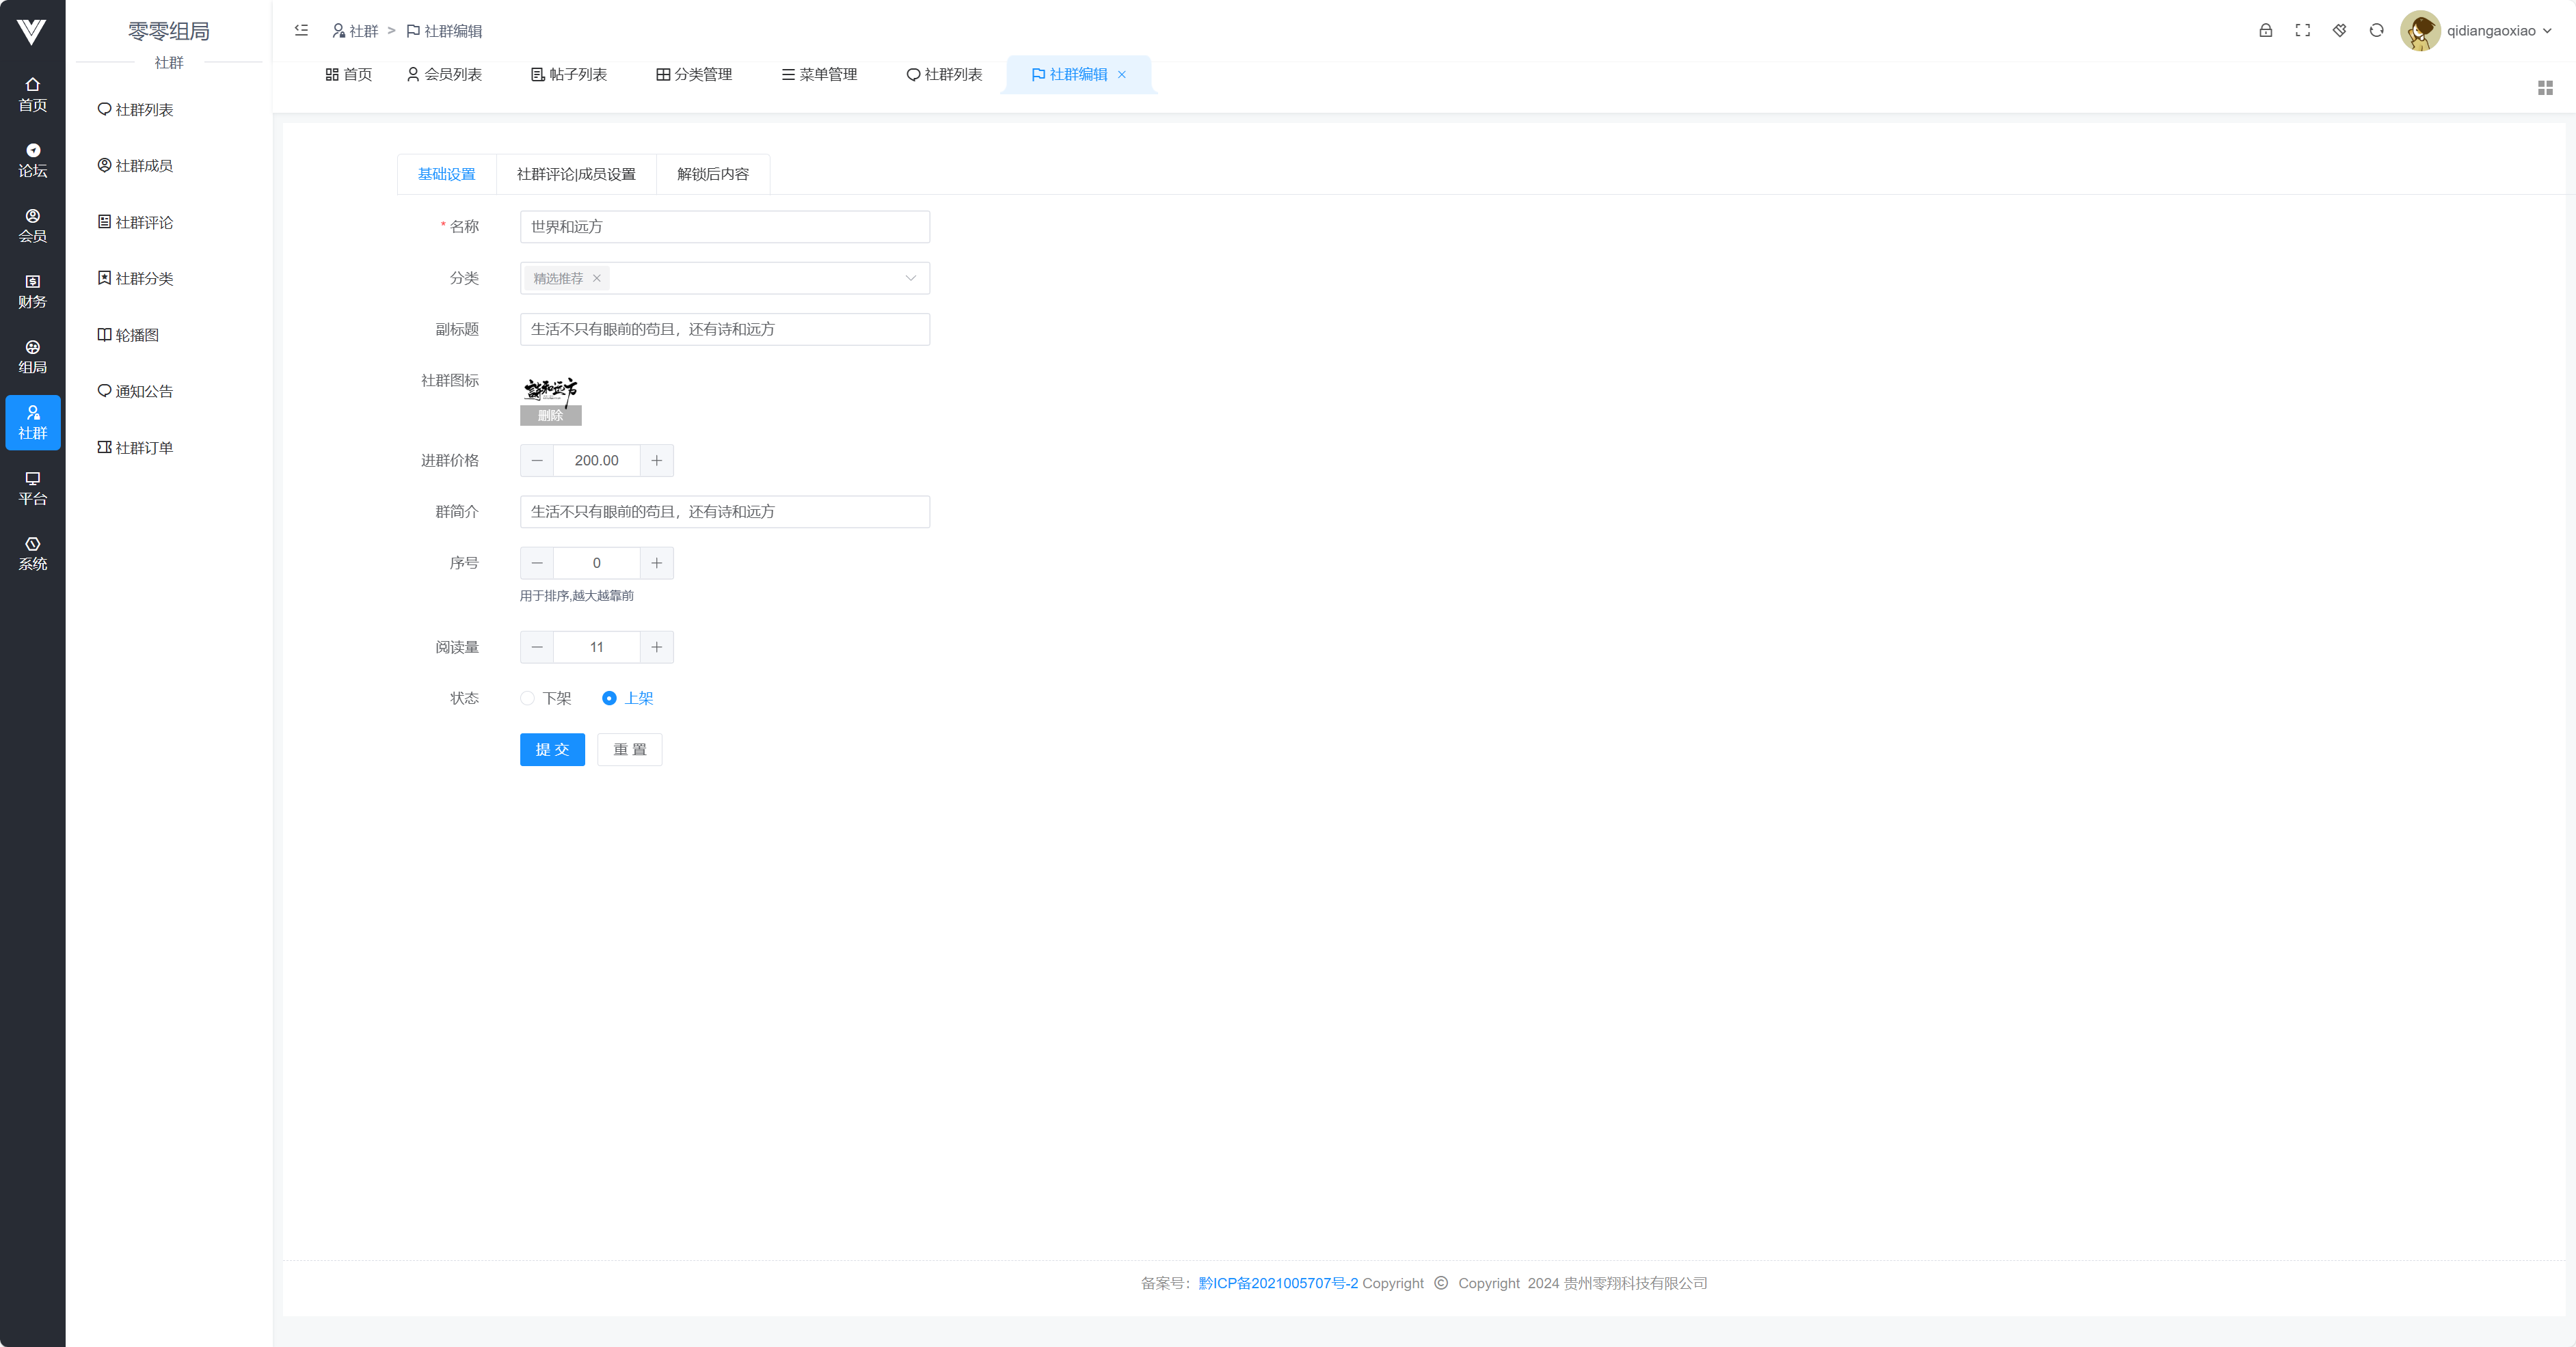The width and height of the screenshot is (2576, 1347).
Task: Click the lock screen icon
Action: pyautogui.click(x=2265, y=30)
